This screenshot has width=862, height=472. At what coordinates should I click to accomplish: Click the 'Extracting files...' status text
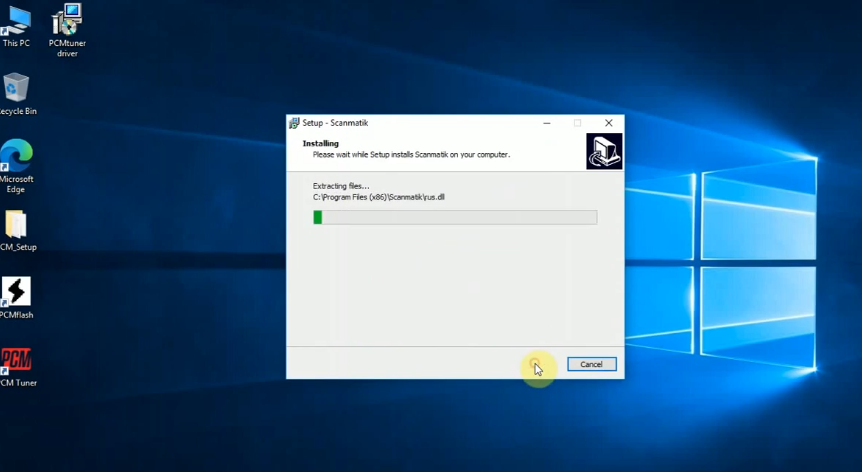pyautogui.click(x=341, y=186)
